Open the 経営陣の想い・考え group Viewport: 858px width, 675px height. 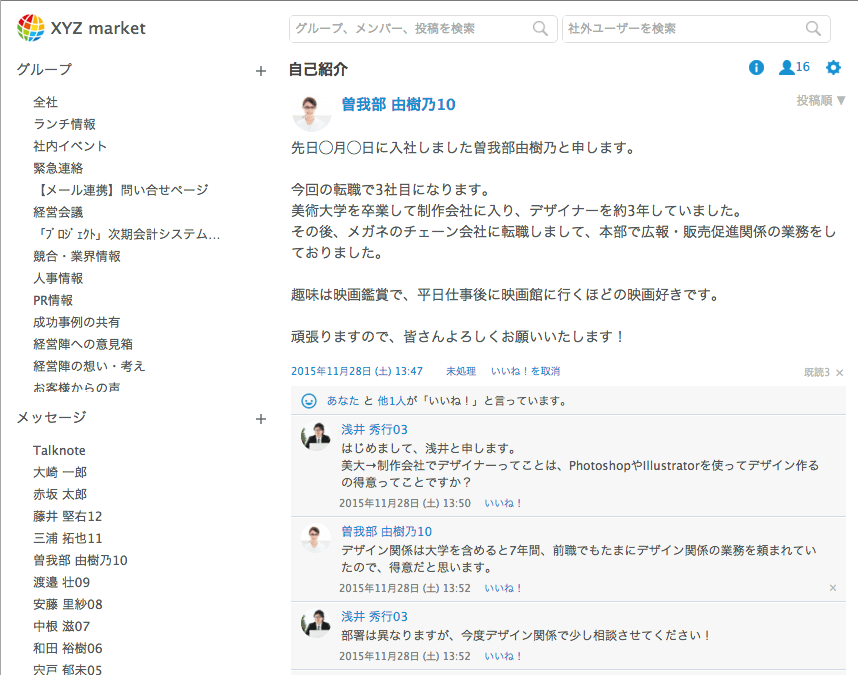tap(89, 366)
